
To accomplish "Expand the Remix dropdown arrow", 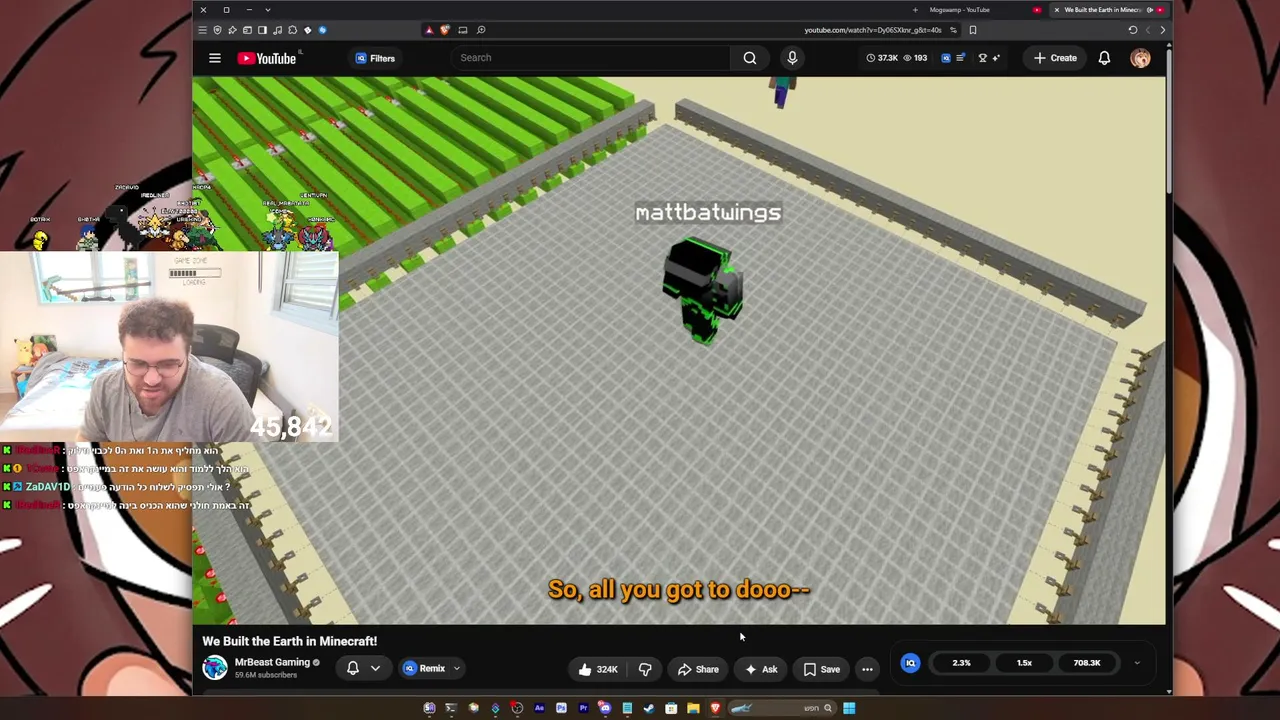I will tap(457, 668).
